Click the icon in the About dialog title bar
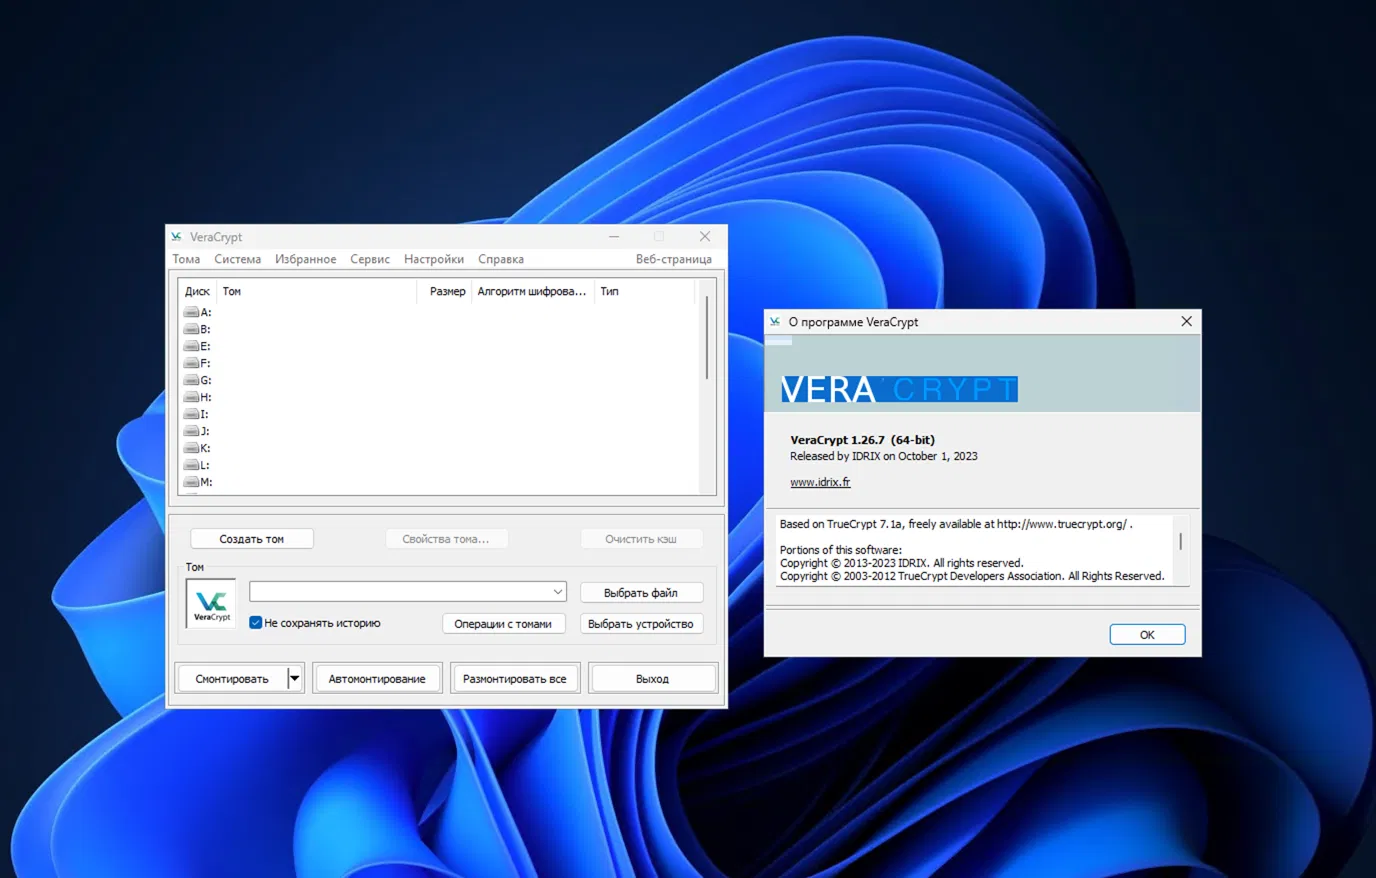Viewport: 1376px width, 878px height. 775,322
